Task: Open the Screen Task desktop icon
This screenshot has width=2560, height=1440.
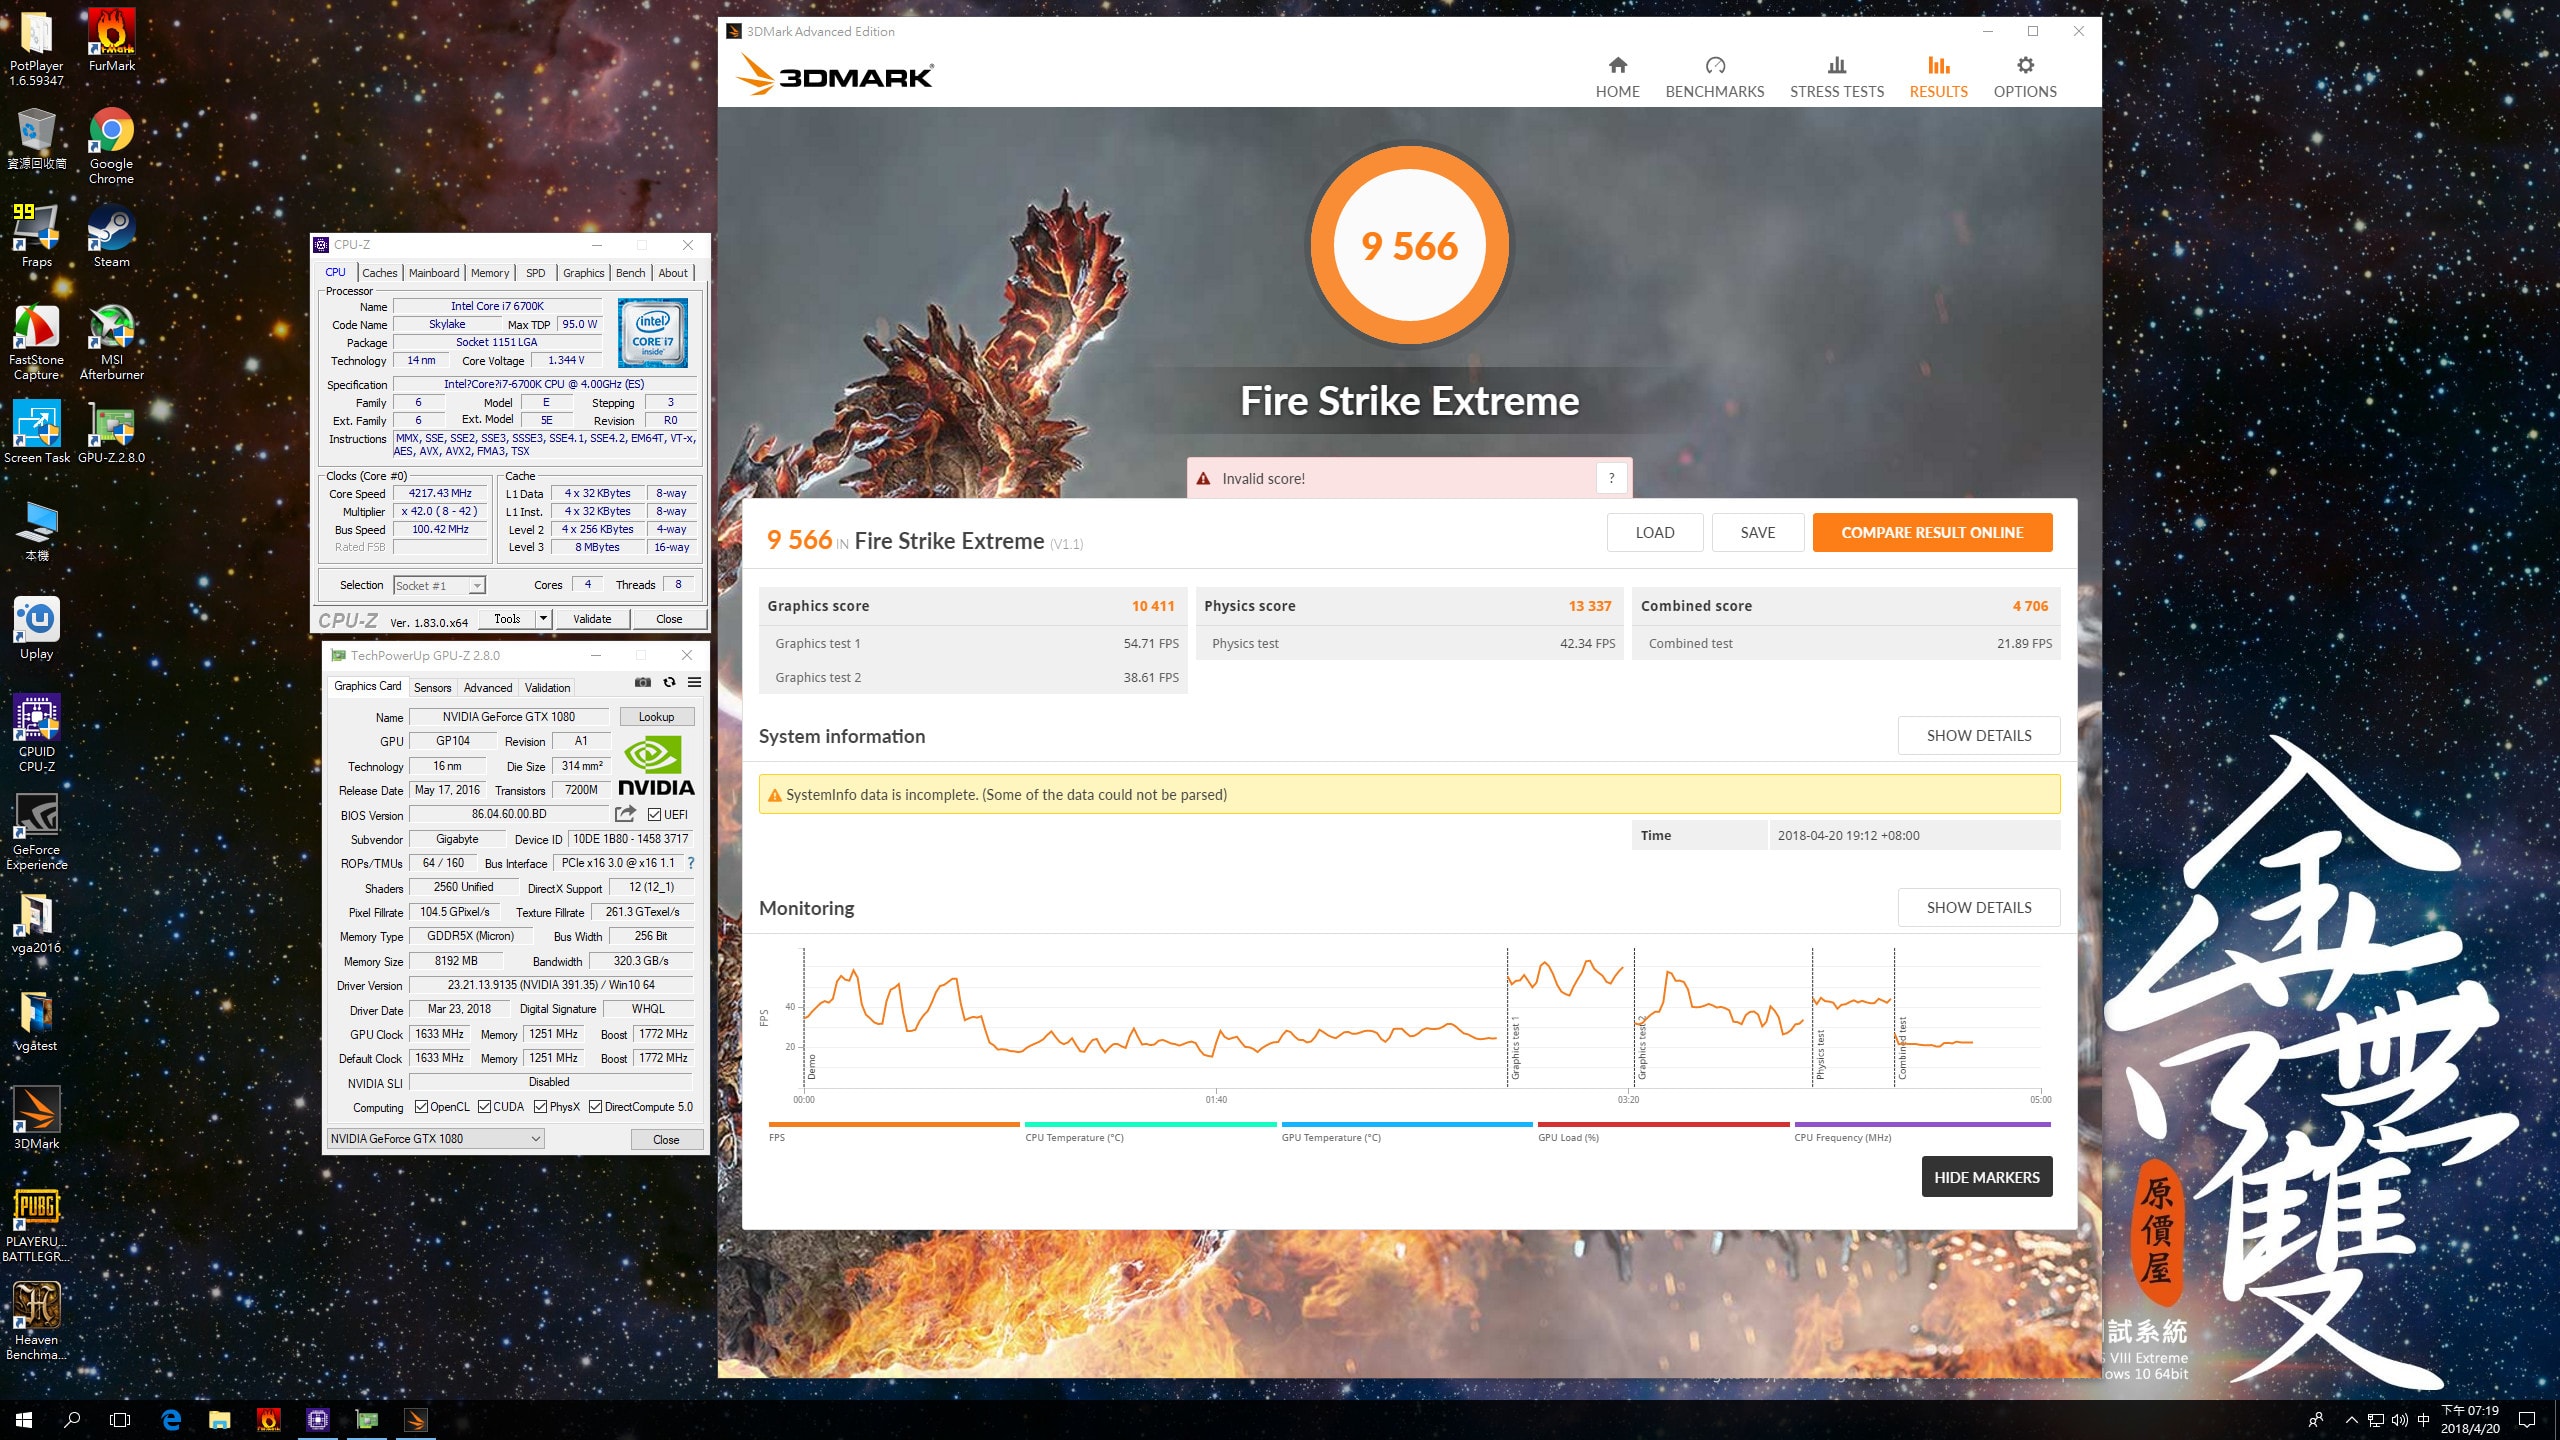Action: 37,432
